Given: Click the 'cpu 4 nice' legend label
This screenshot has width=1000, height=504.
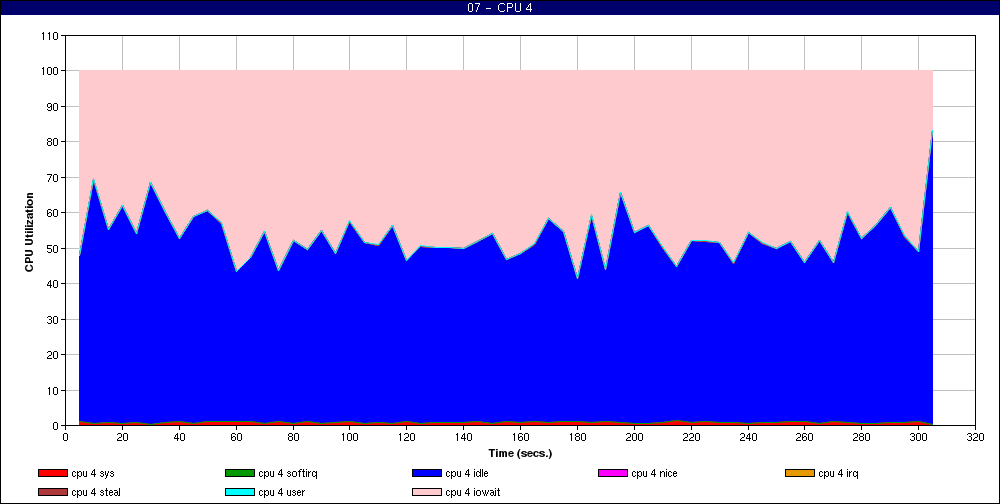Looking at the screenshot, I should tap(654, 474).
